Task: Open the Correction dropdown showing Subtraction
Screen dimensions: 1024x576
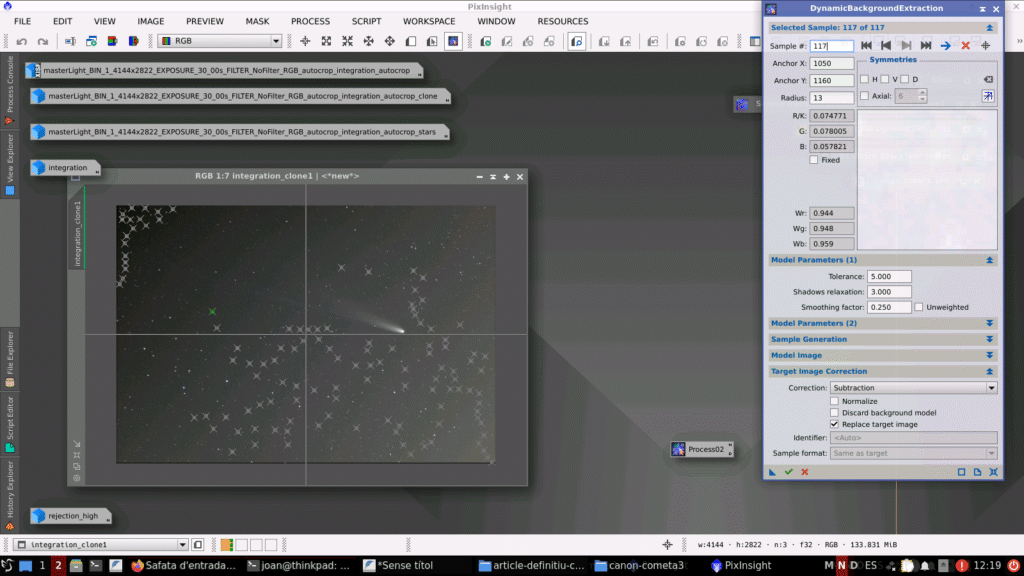Action: pyautogui.click(x=913, y=387)
